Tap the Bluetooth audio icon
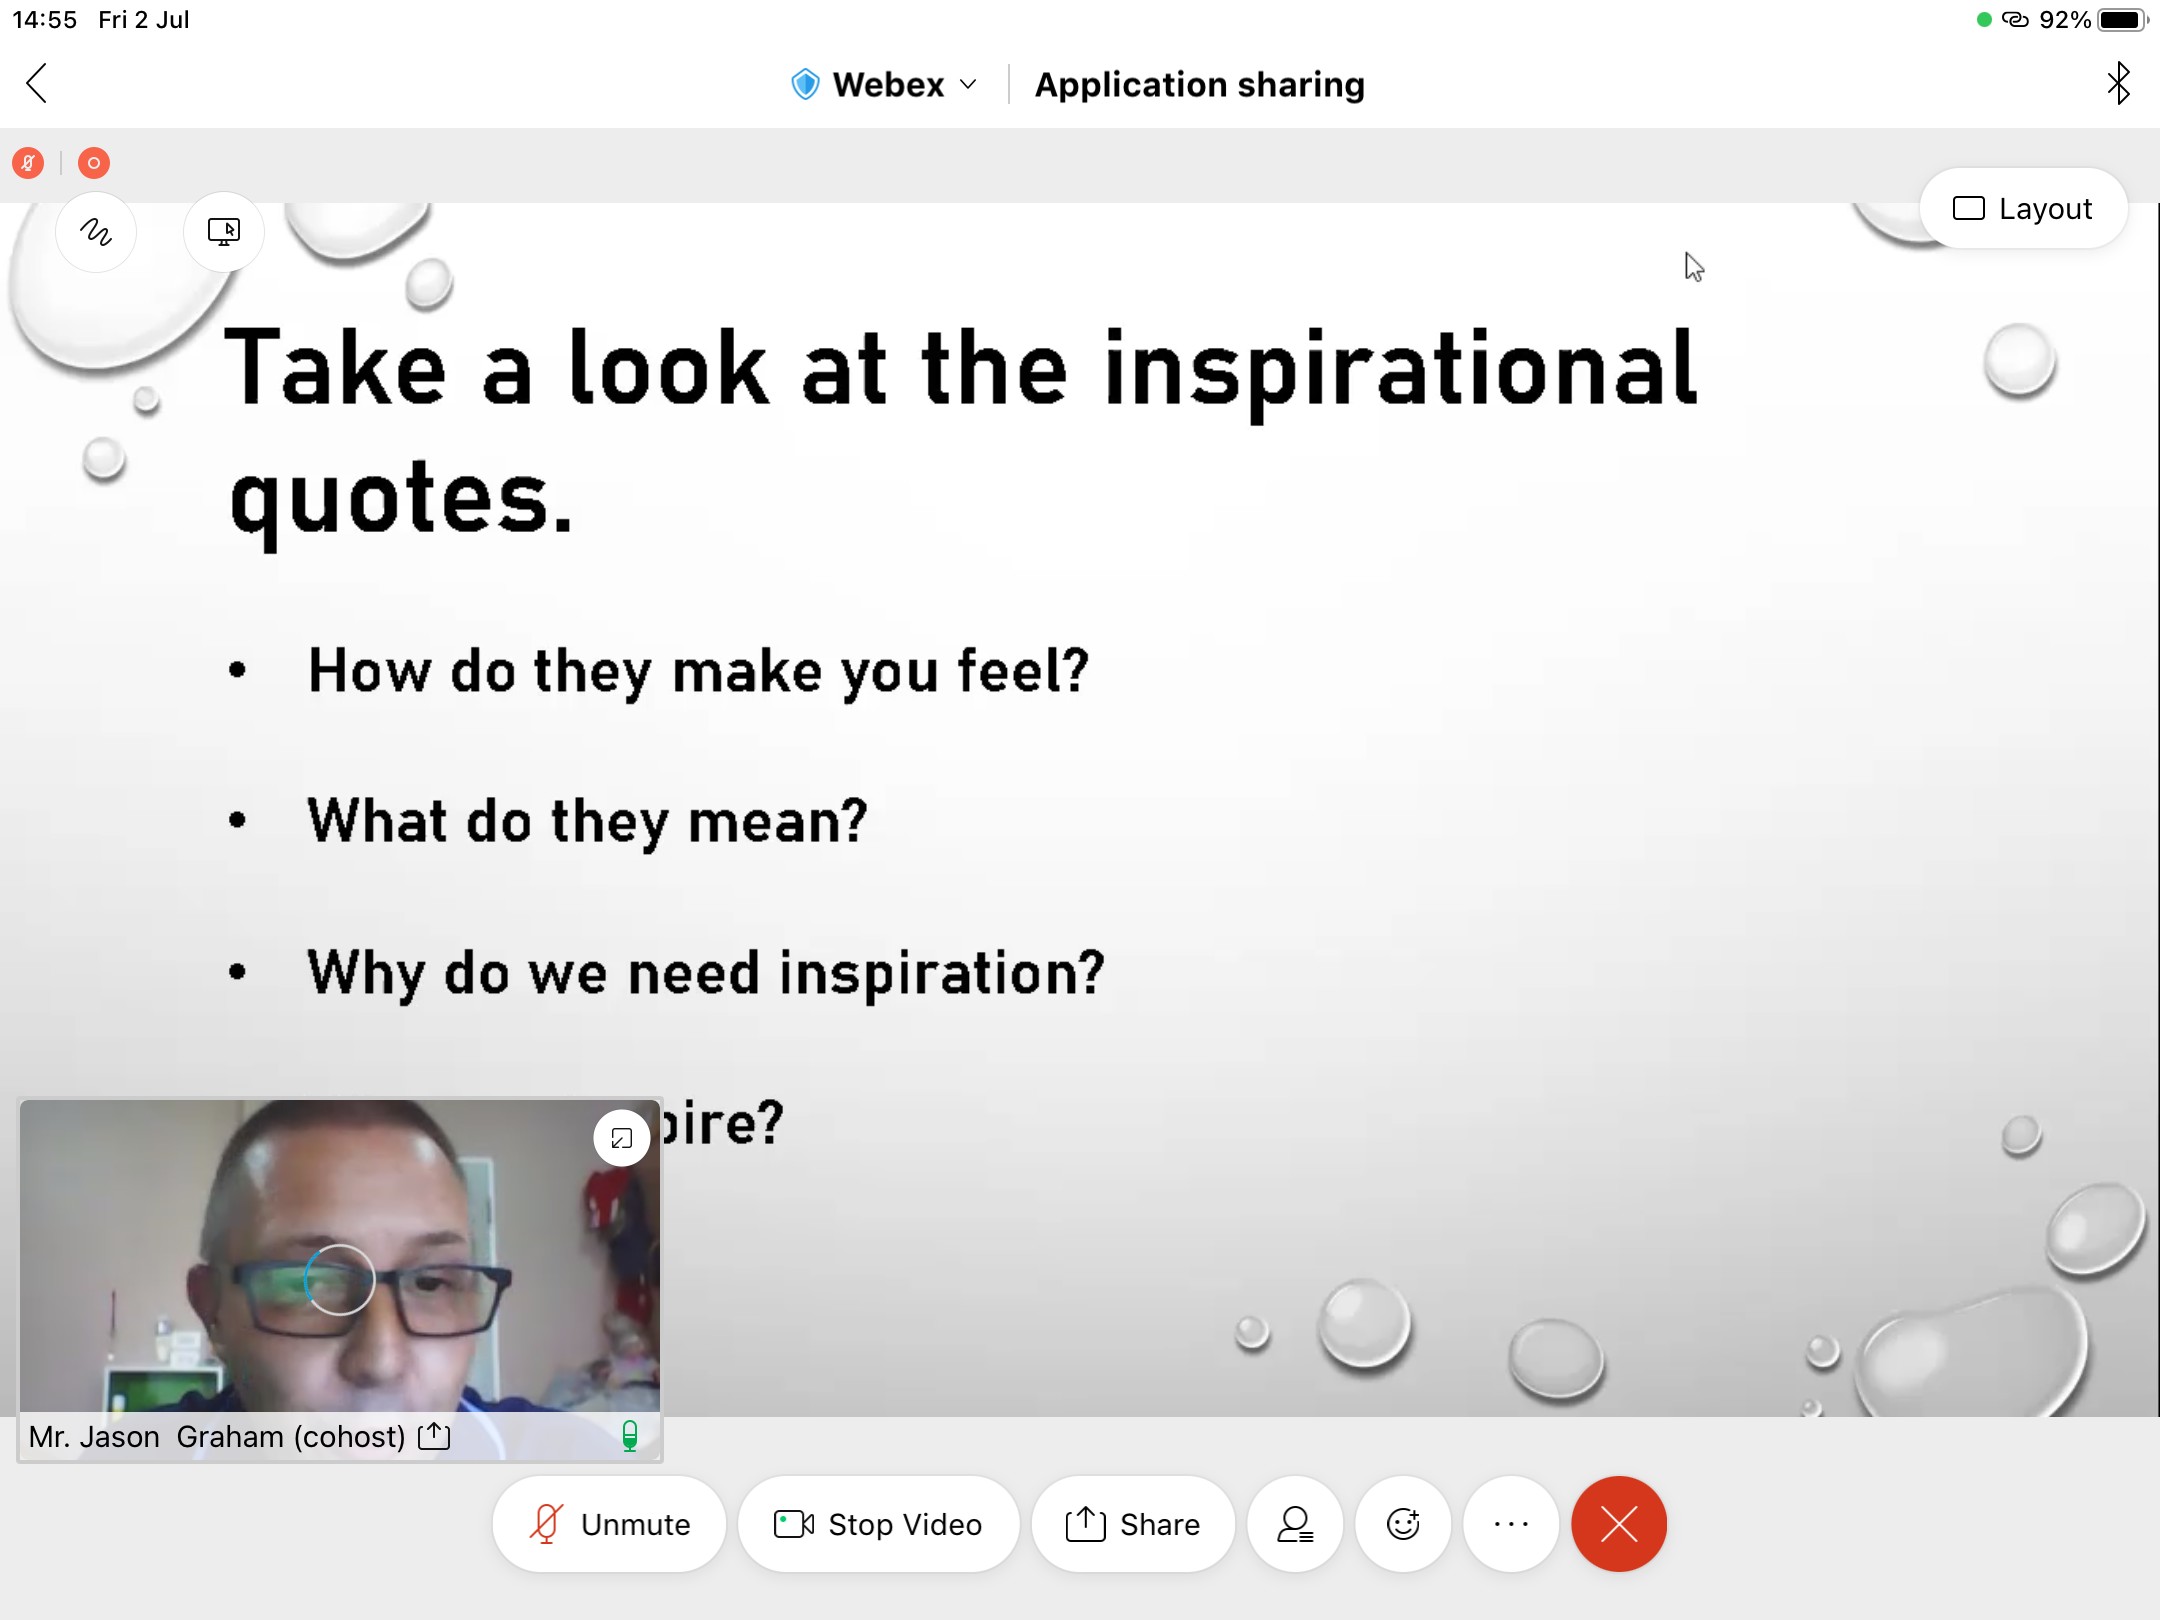 pos(2118,83)
